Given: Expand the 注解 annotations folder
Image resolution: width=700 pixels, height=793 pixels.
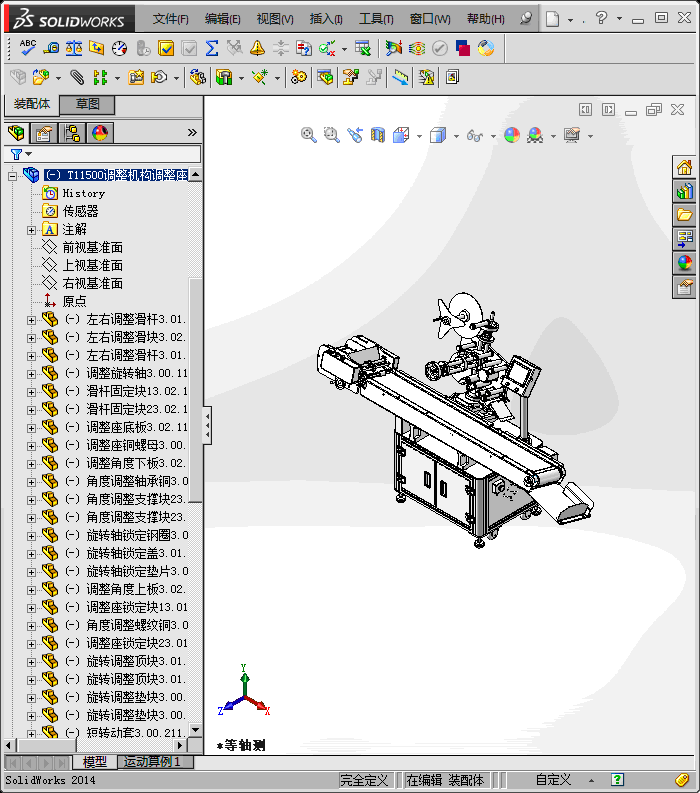Looking at the screenshot, I should pyautogui.click(x=31, y=230).
